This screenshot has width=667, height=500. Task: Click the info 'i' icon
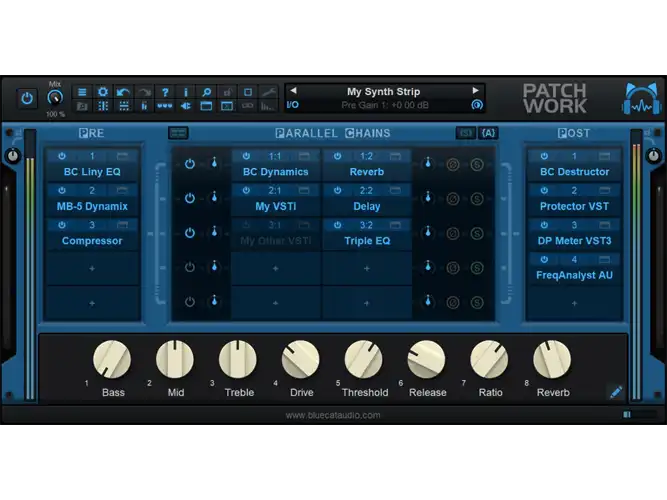(185, 92)
